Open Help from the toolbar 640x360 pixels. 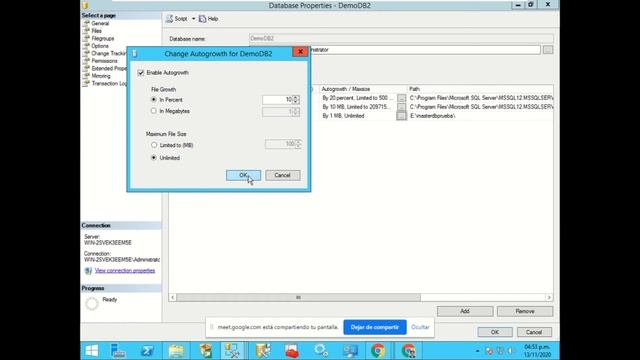coord(209,19)
